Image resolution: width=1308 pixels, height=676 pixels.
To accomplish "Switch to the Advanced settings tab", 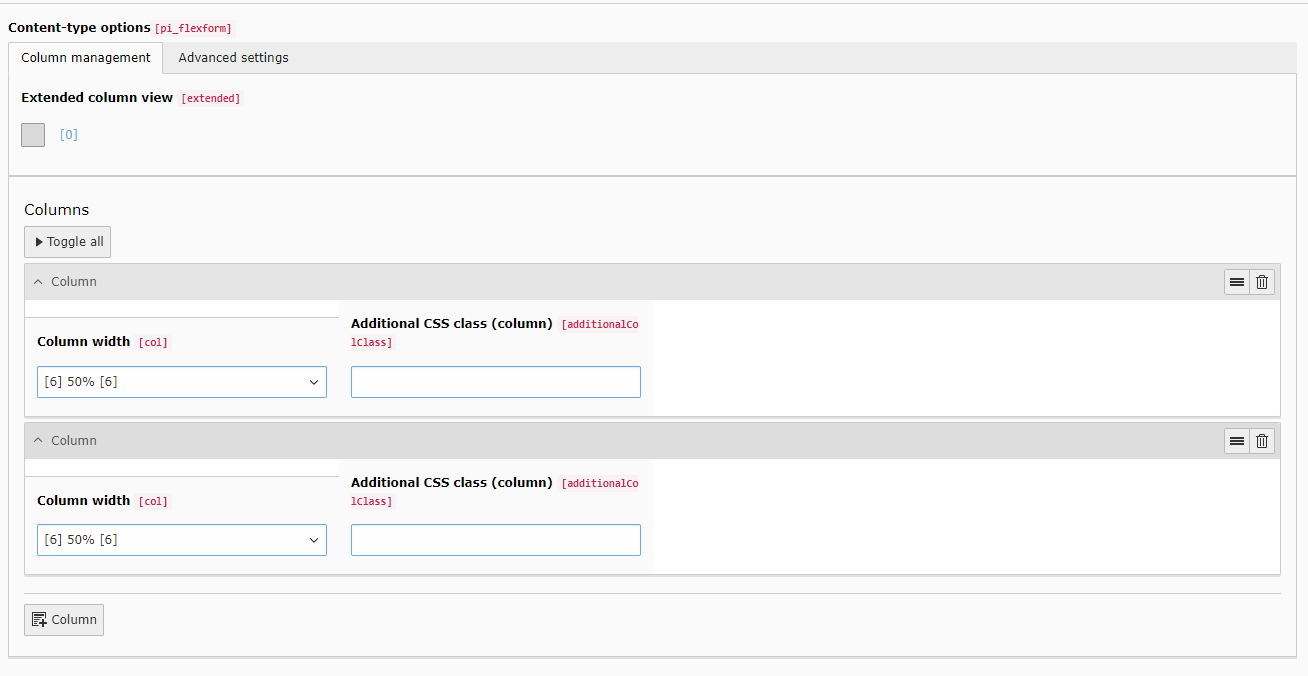I will tap(233, 58).
